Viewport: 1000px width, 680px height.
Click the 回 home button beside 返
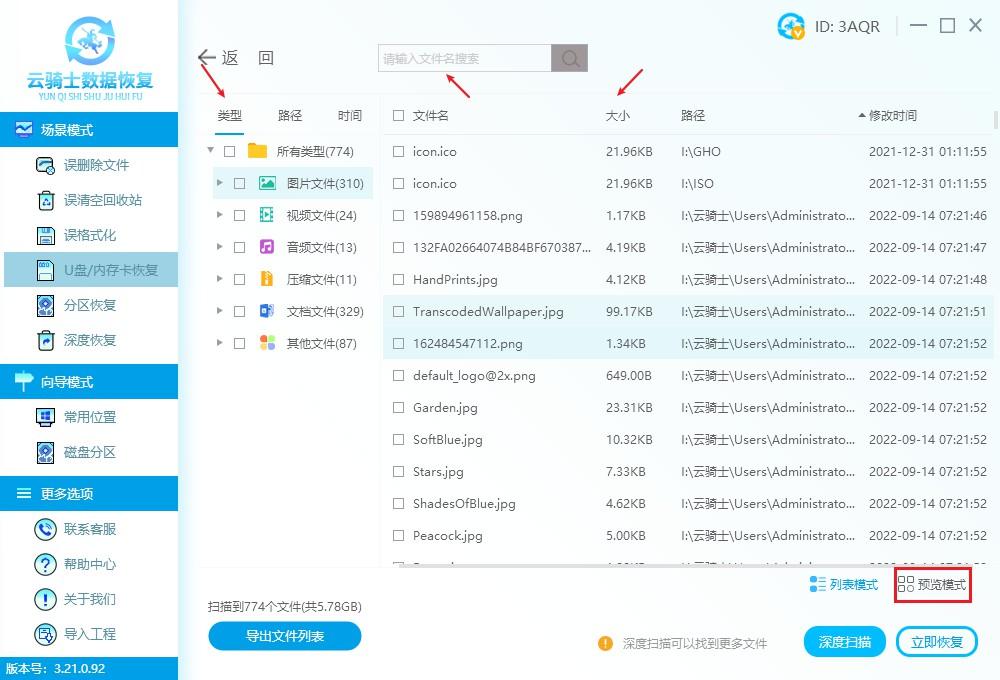tap(266, 58)
